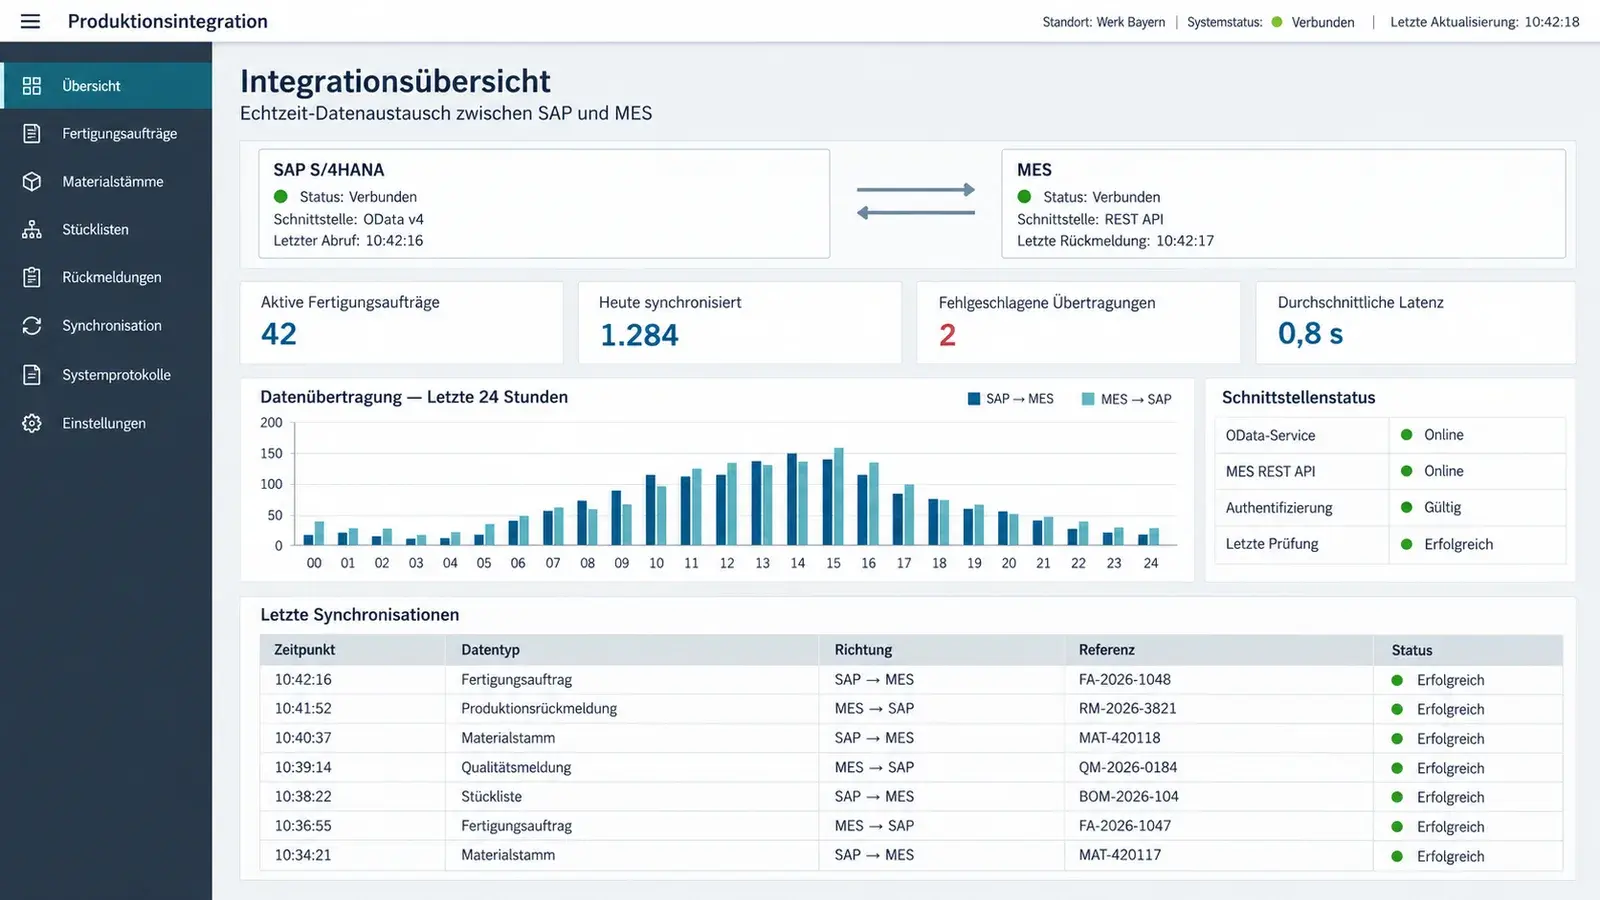Image resolution: width=1600 pixels, height=900 pixels.
Task: Select reference QM-2026-0184
Action: click(x=1128, y=767)
